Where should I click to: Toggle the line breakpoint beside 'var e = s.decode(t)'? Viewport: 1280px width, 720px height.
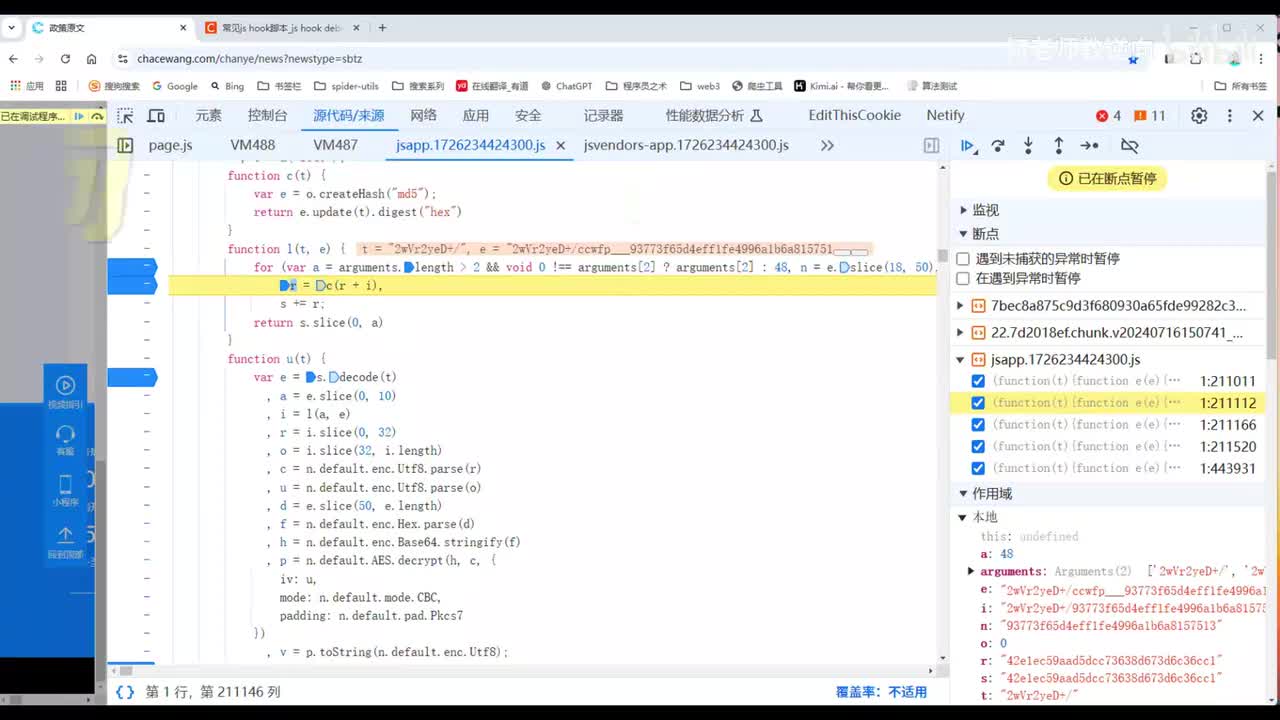(132, 377)
